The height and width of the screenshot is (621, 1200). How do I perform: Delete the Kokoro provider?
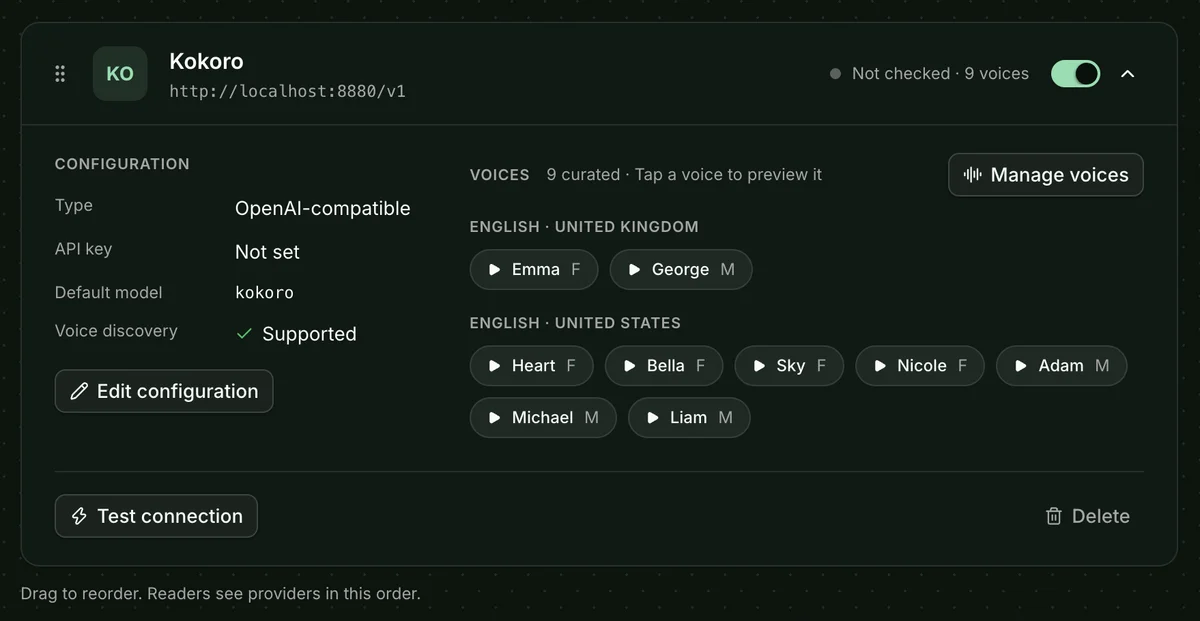click(1087, 516)
